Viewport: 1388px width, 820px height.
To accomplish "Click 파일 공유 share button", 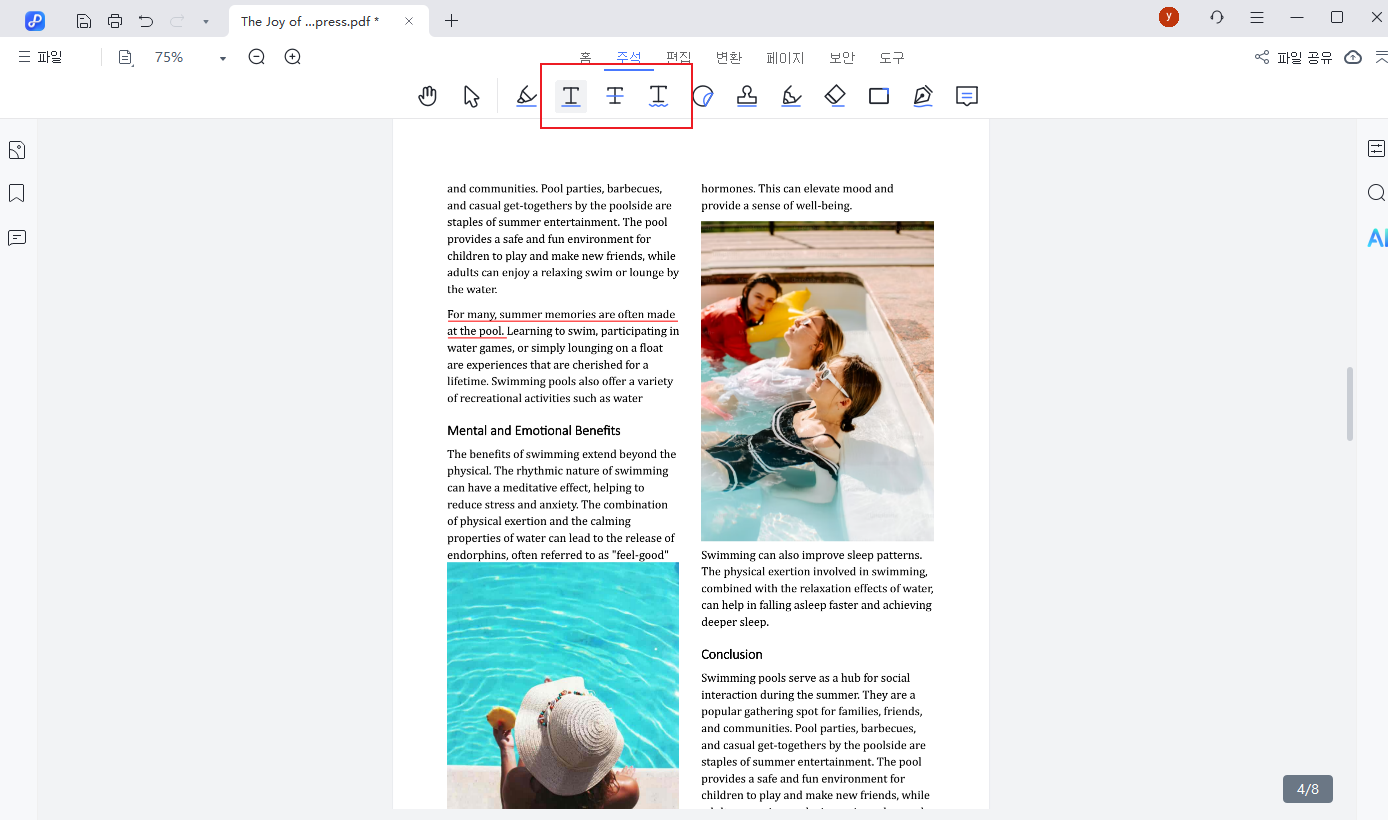I will coord(1294,57).
